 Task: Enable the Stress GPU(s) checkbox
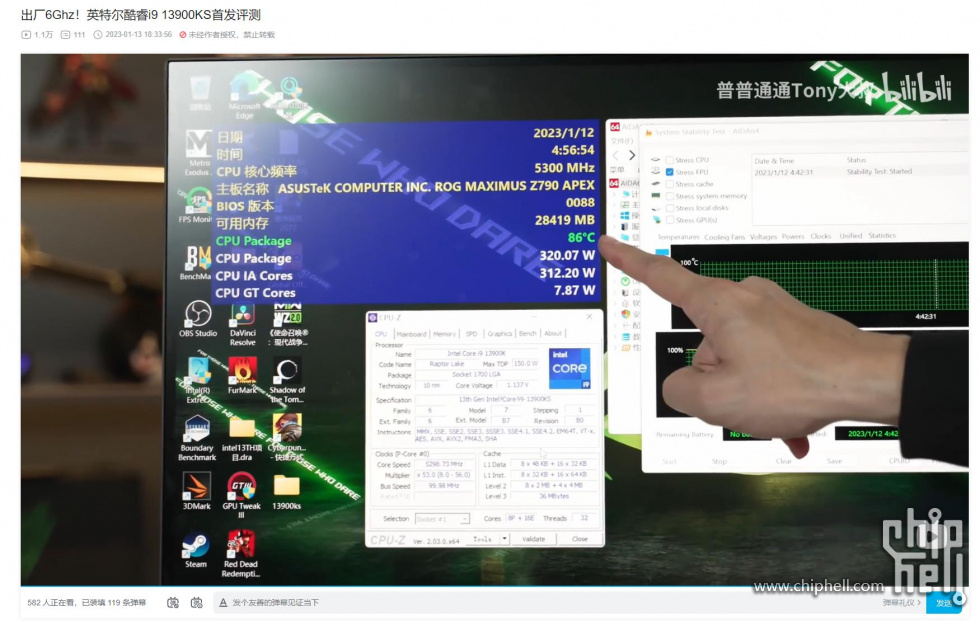click(x=669, y=220)
